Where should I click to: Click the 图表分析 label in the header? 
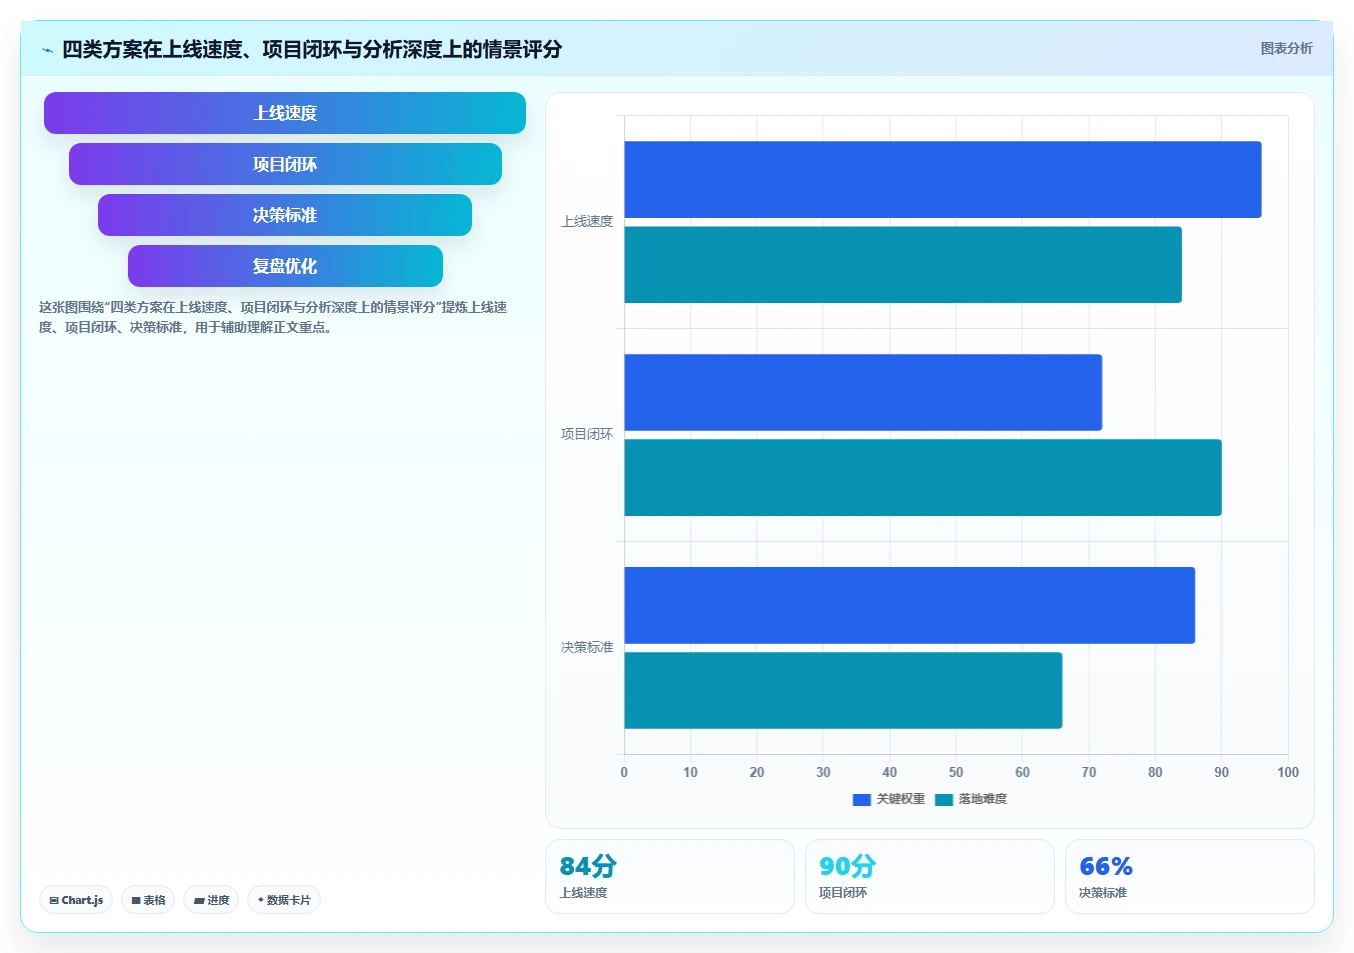1286,48
